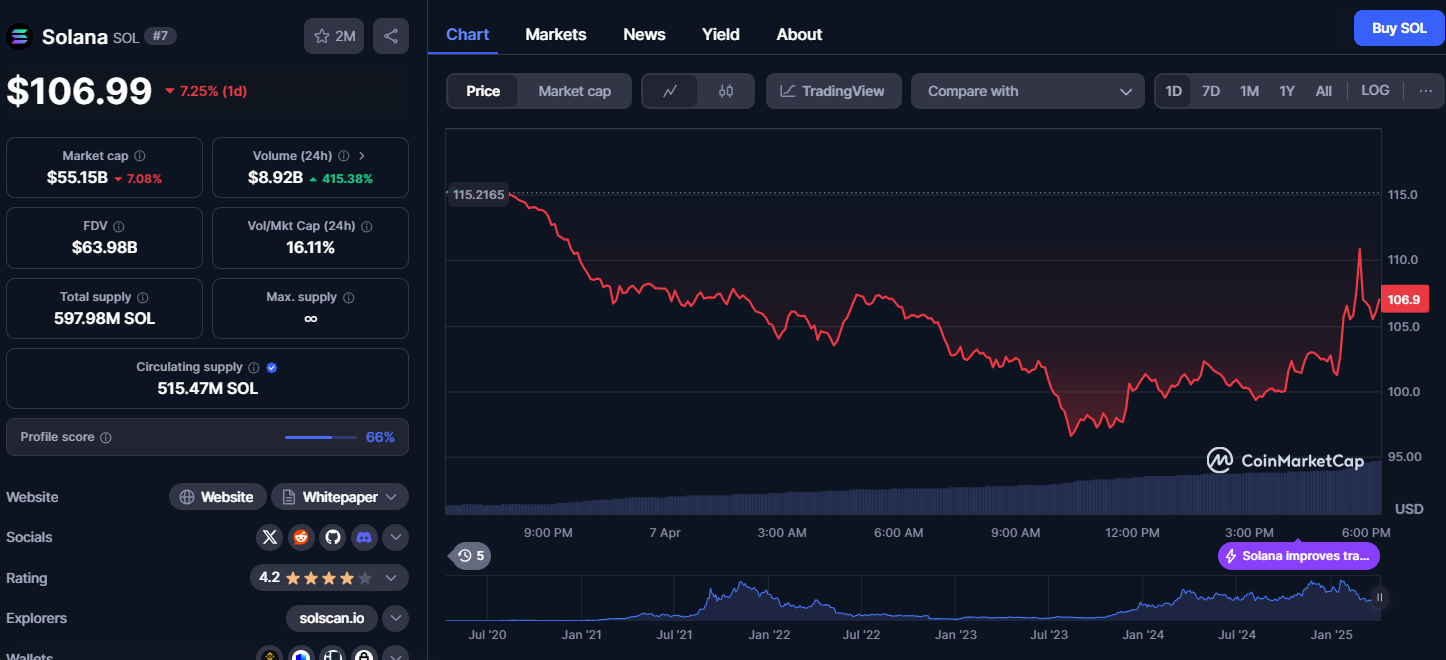Enable LOG scale on chart
This screenshot has width=1446, height=660.
coord(1375,91)
